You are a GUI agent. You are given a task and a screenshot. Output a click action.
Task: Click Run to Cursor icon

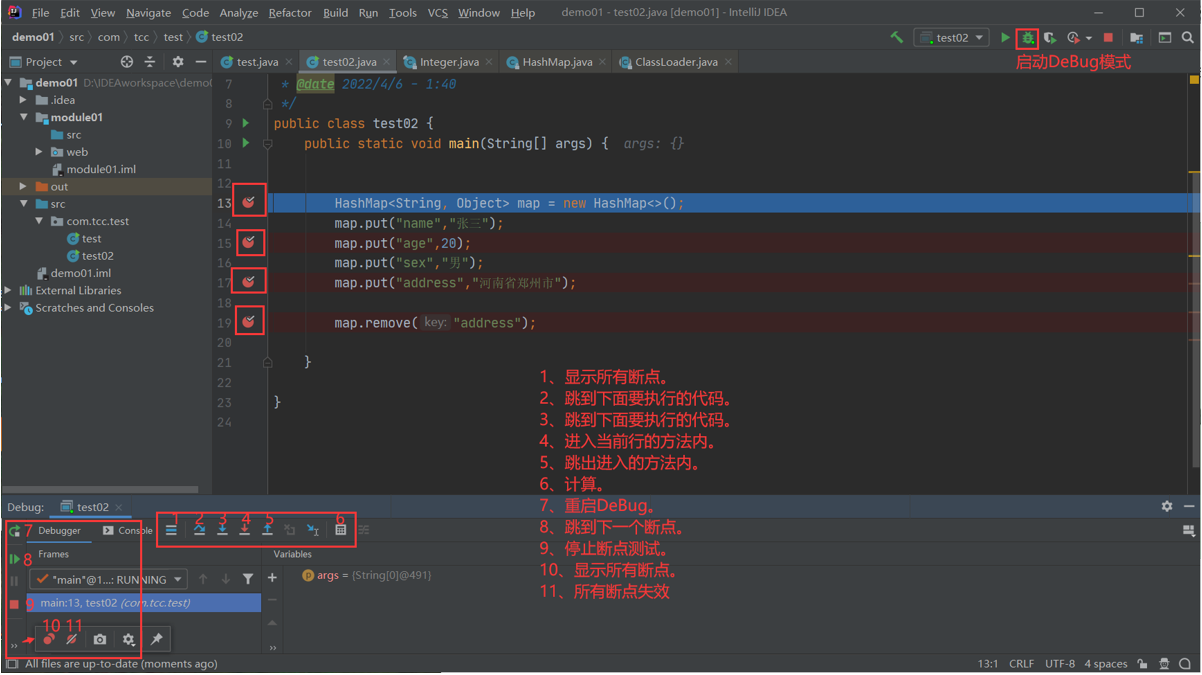313,530
